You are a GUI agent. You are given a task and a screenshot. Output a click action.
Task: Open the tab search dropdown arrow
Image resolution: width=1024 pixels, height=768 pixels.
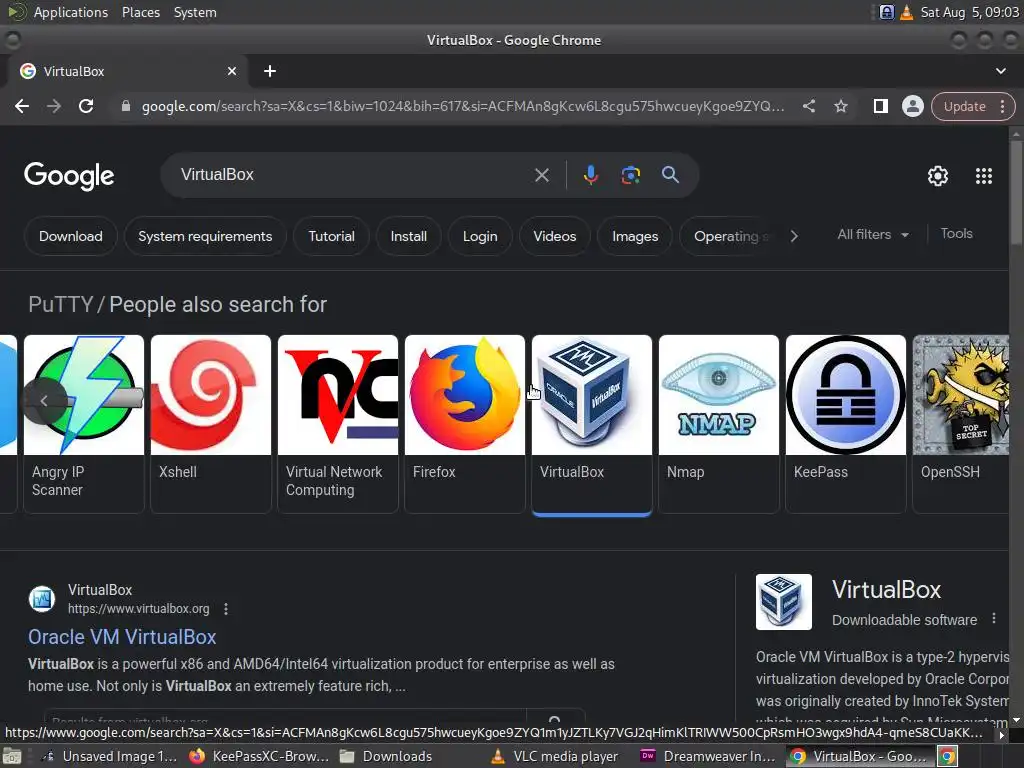1000,71
